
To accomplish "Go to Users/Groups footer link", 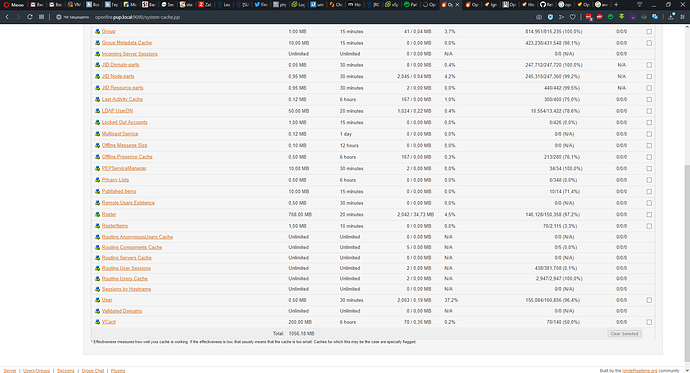I will 37,371.
